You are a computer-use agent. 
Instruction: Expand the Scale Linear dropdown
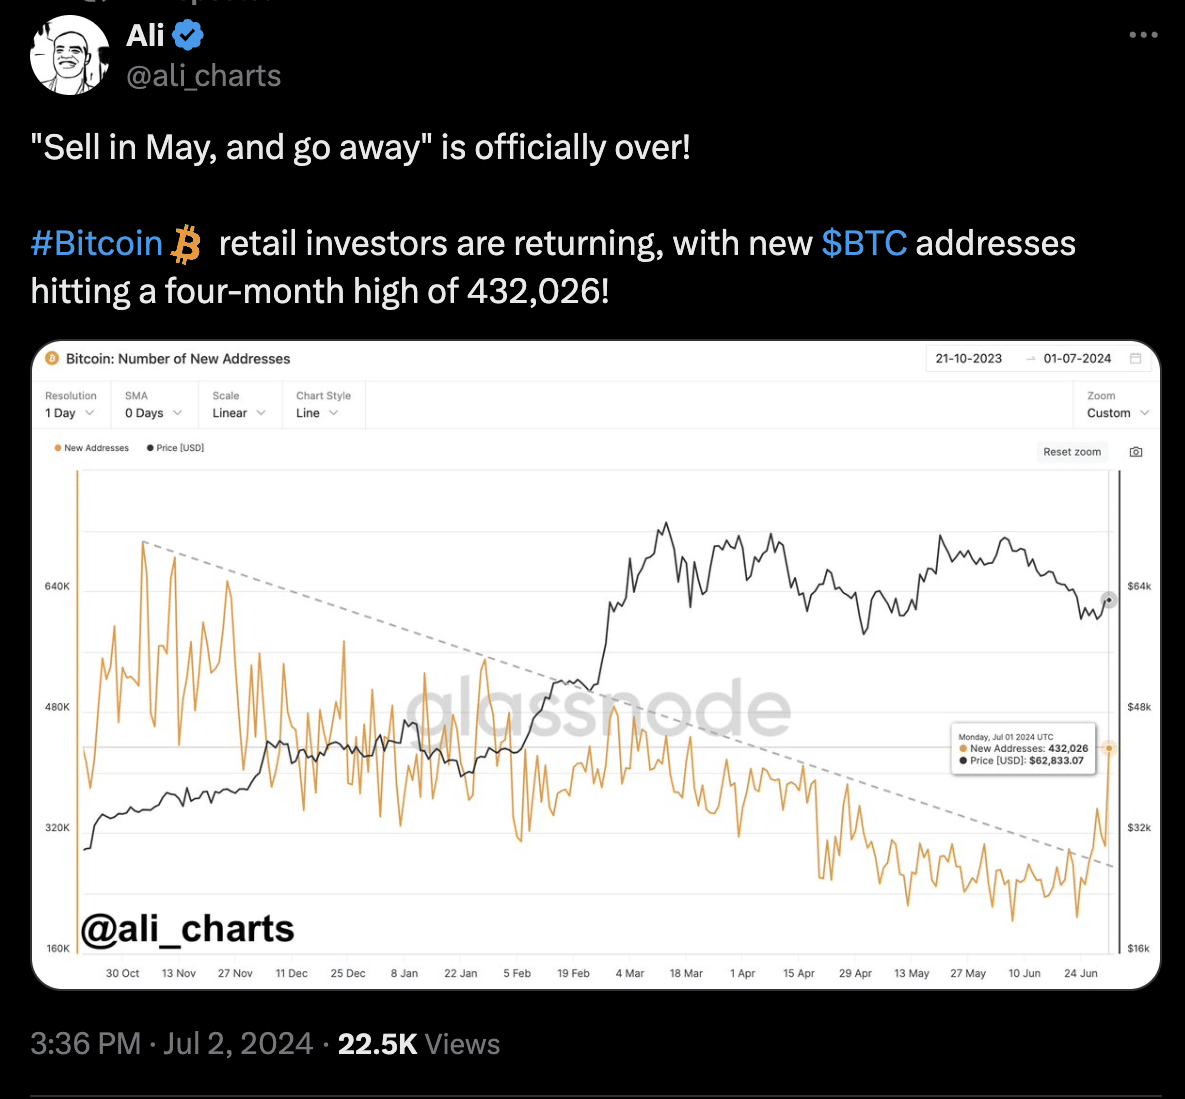click(x=239, y=413)
